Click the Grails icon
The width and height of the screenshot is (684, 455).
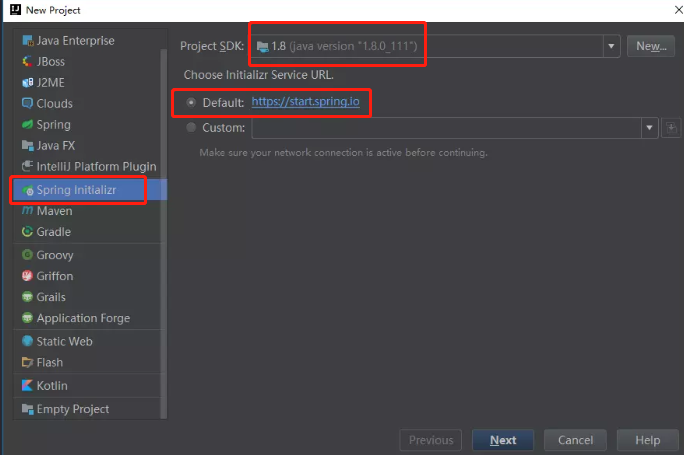click(x=27, y=297)
